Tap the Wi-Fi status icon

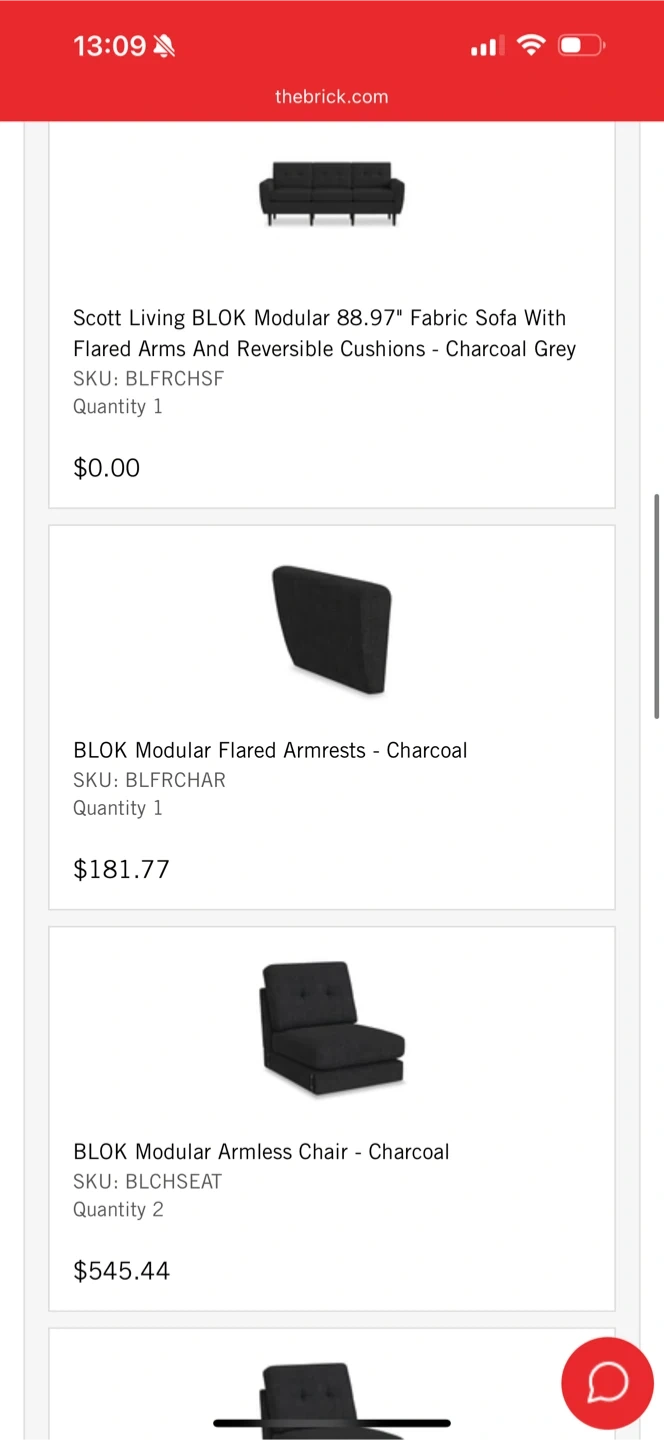click(x=532, y=45)
